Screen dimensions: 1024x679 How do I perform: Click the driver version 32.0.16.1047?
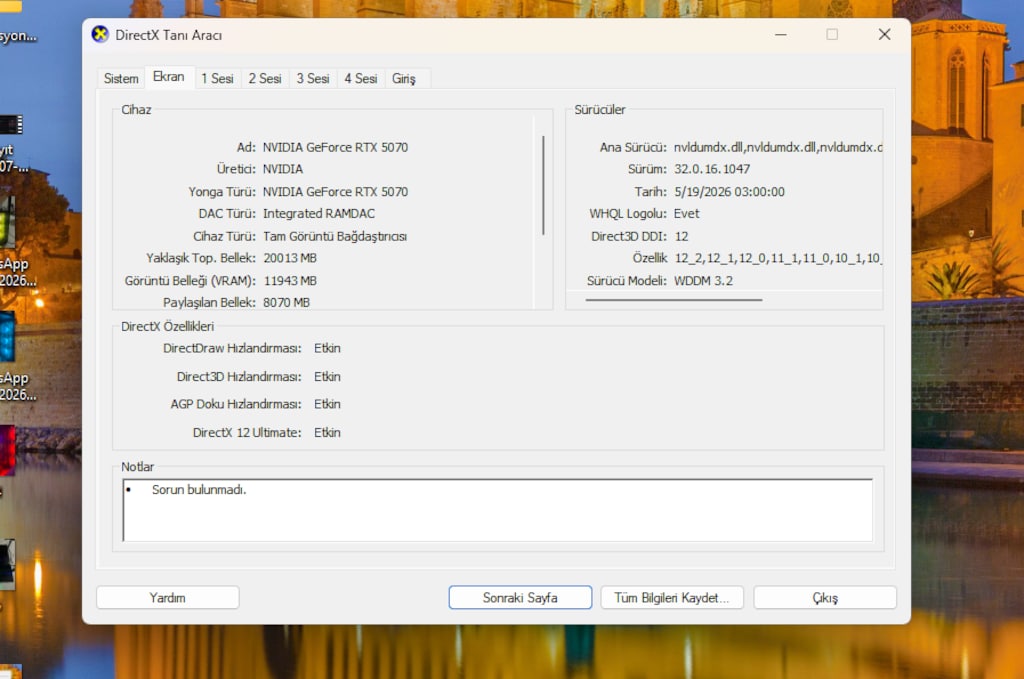click(712, 169)
